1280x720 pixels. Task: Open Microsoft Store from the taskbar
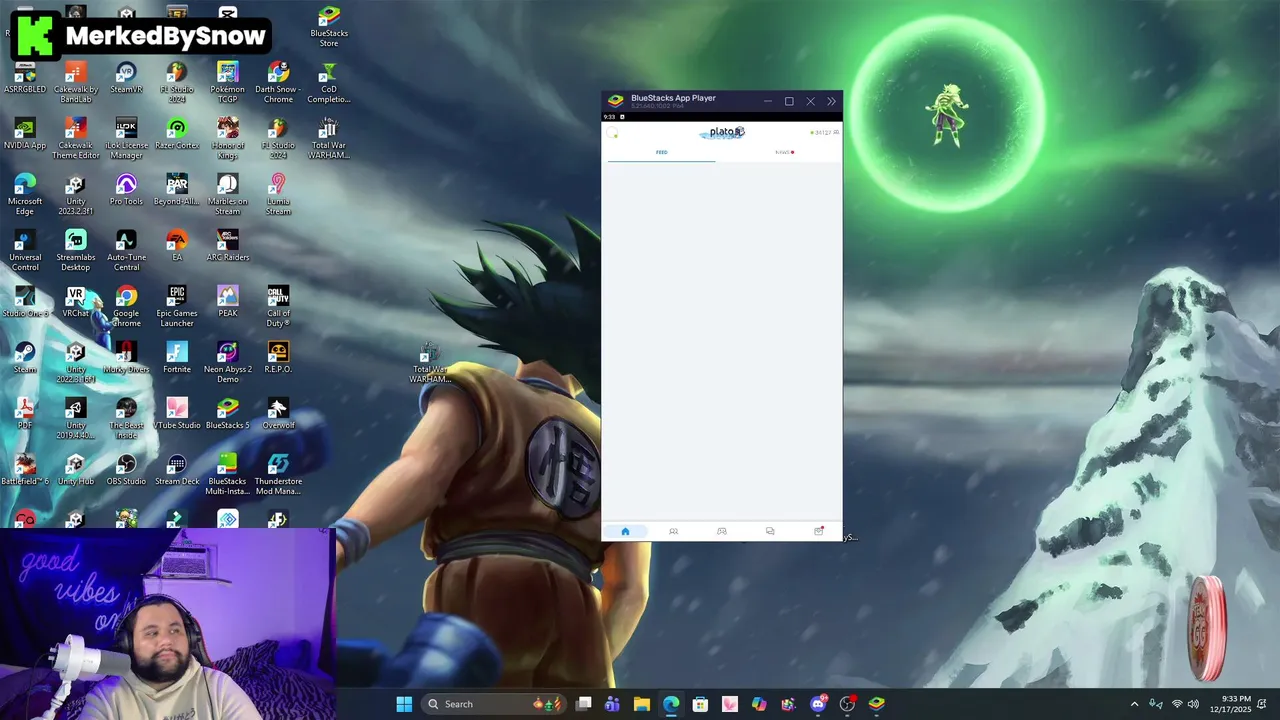point(700,704)
